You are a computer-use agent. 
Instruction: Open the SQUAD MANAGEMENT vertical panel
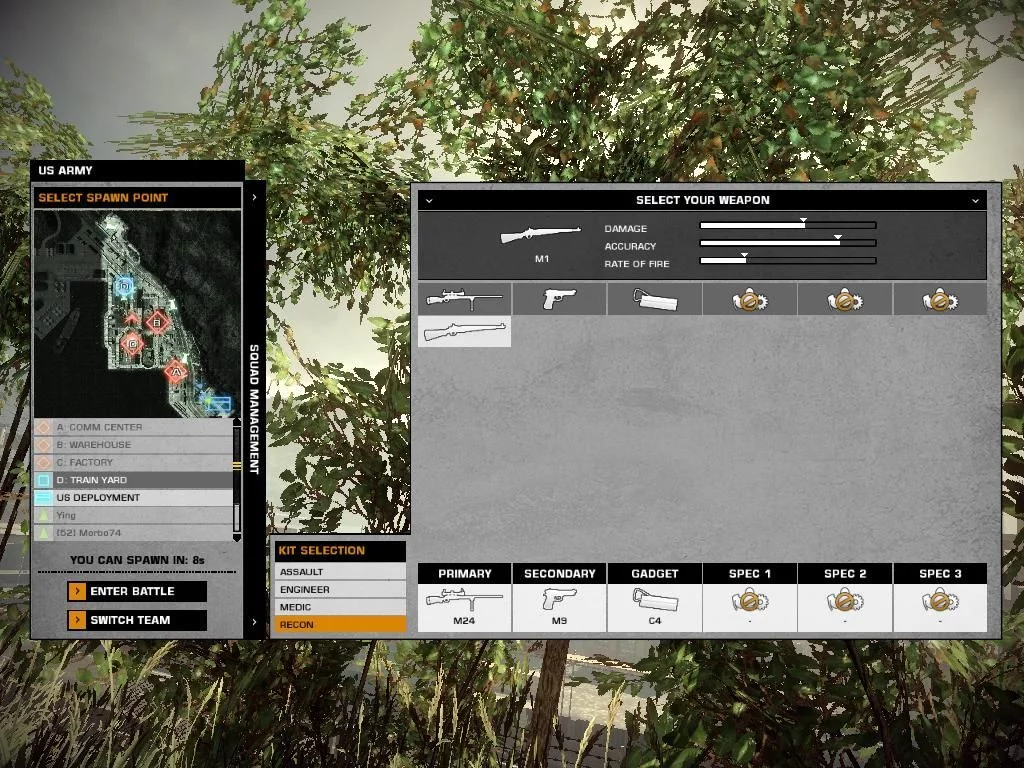pos(255,409)
